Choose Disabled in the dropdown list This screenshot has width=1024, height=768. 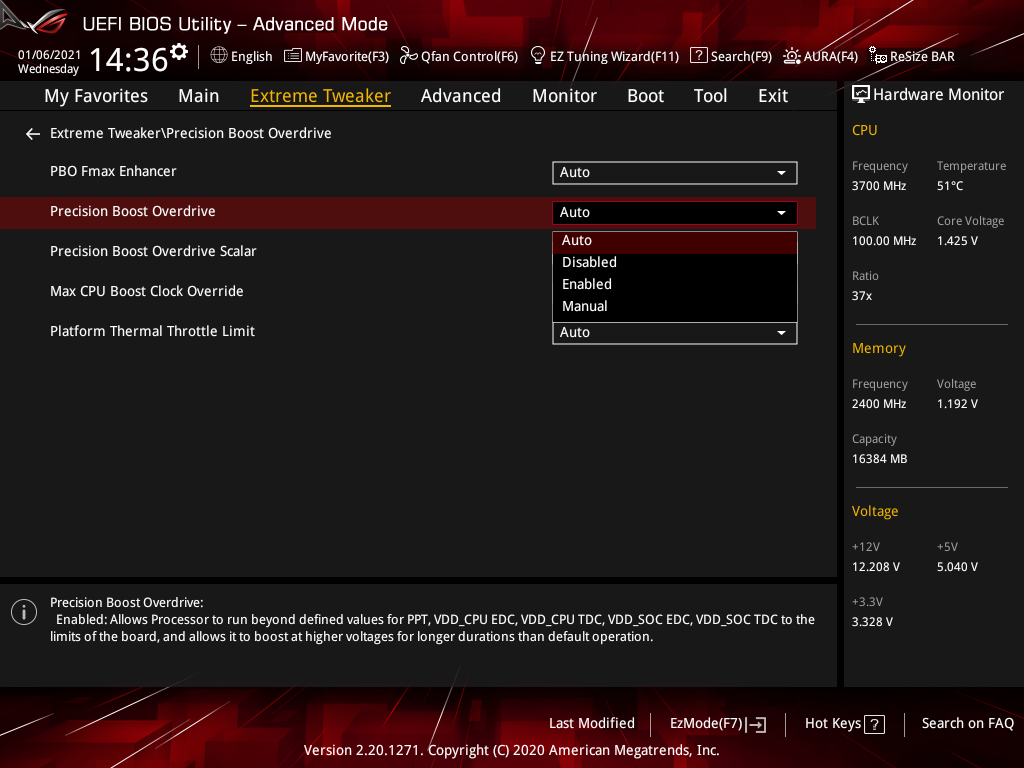675,263
